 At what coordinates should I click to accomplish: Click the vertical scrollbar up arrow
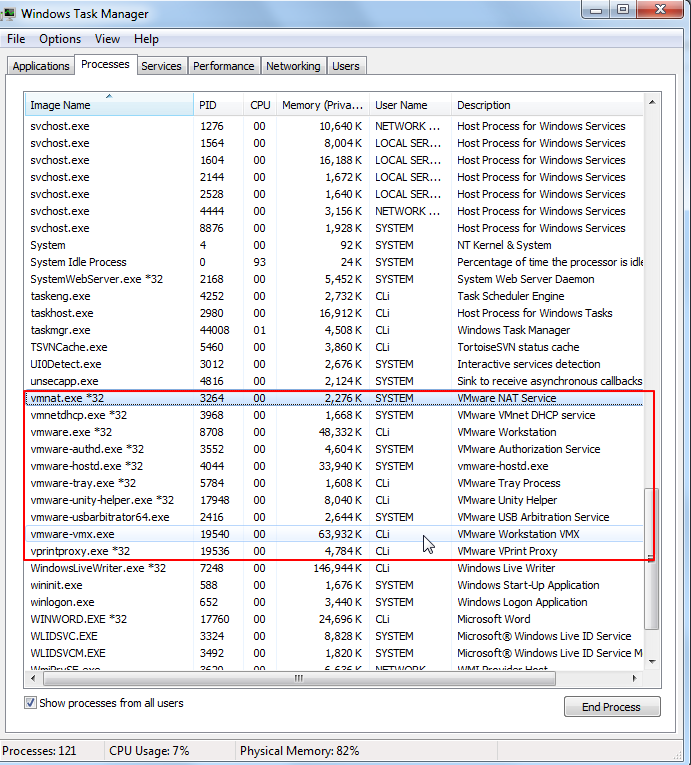tap(652, 102)
